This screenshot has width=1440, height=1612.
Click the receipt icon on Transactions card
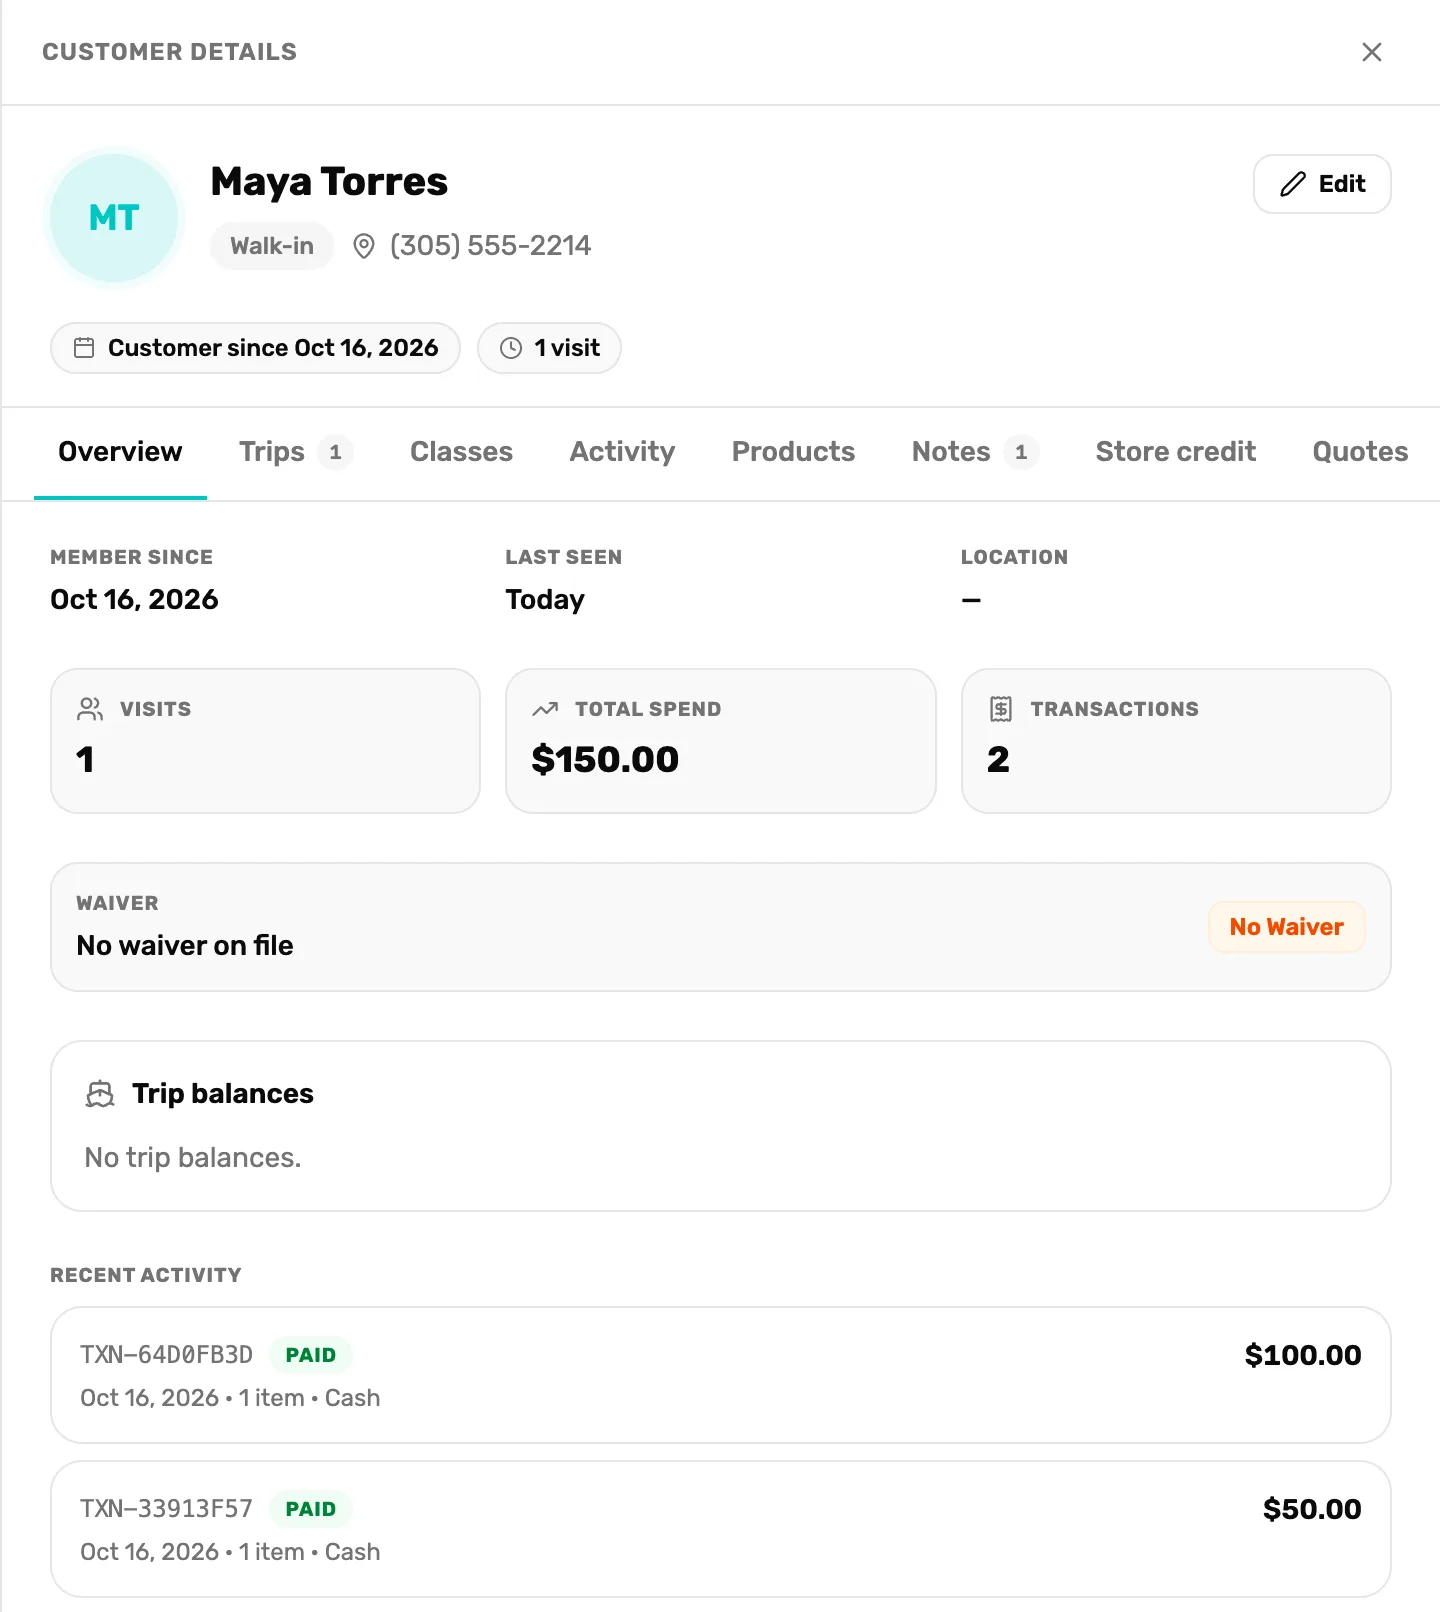(1001, 709)
